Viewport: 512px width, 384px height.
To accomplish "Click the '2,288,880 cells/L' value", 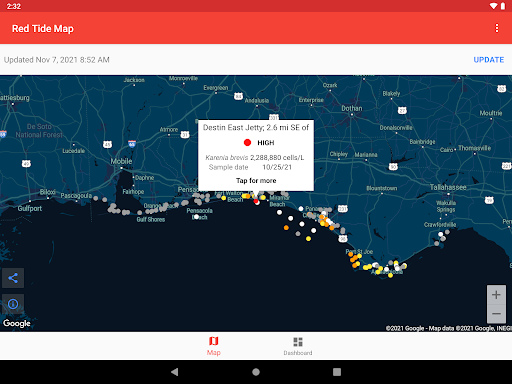I will 277,157.
